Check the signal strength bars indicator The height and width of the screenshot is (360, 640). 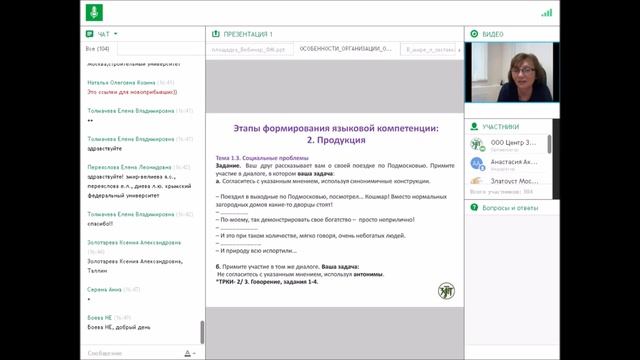tap(547, 13)
